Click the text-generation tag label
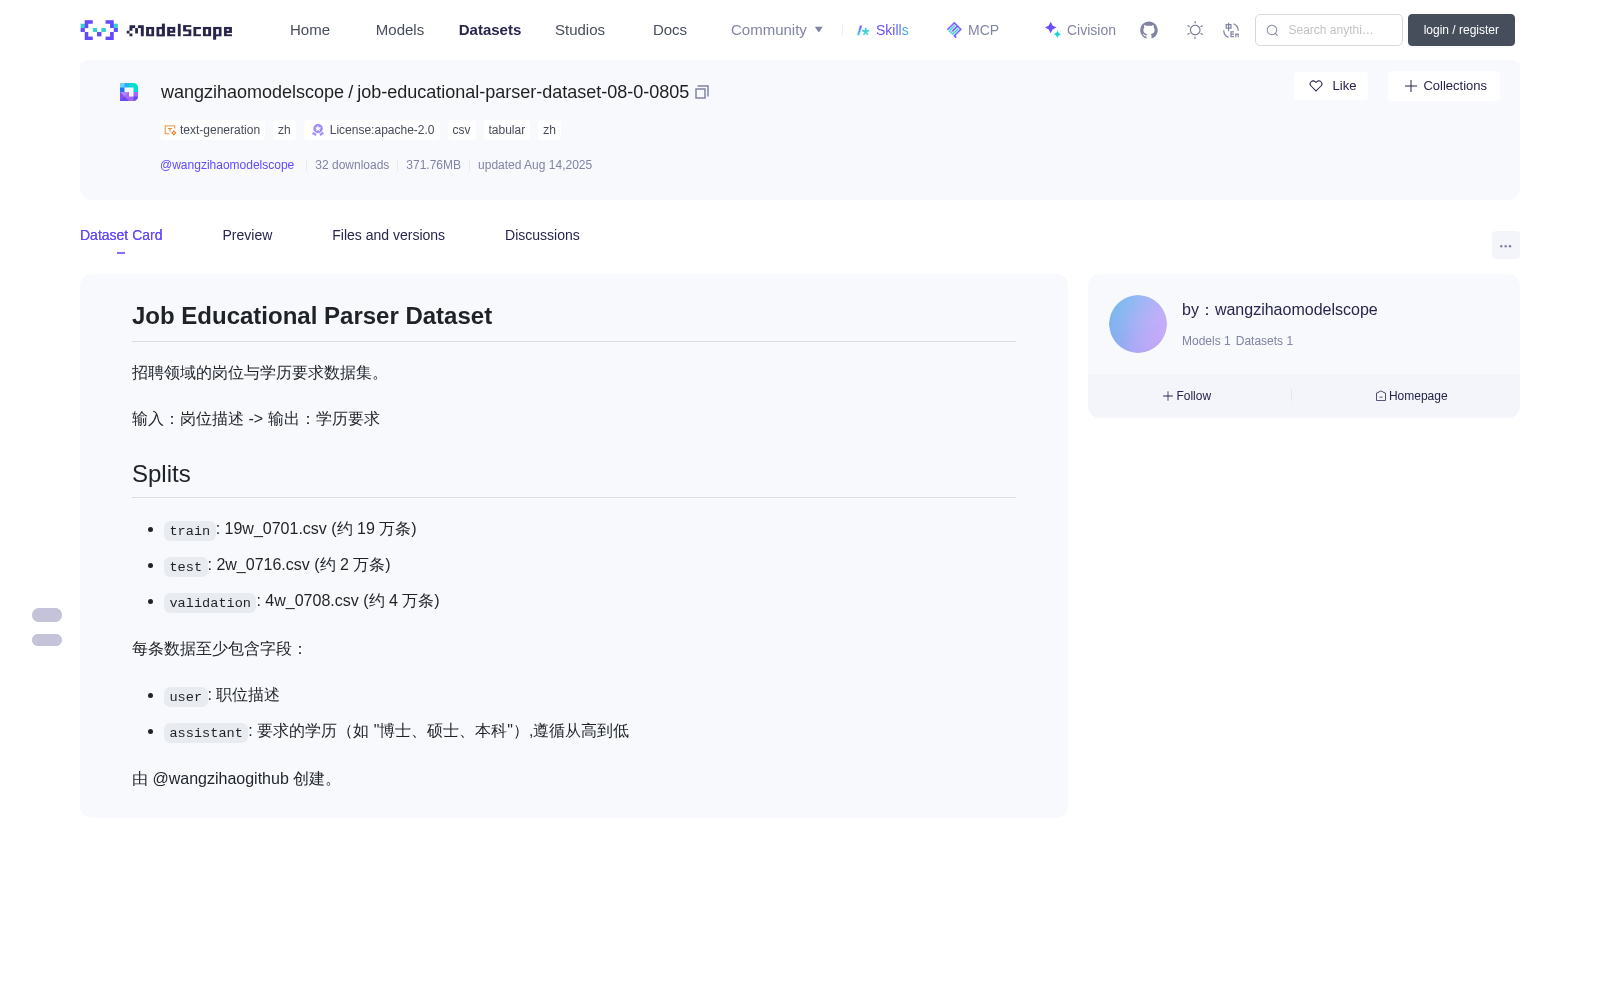 click(220, 130)
